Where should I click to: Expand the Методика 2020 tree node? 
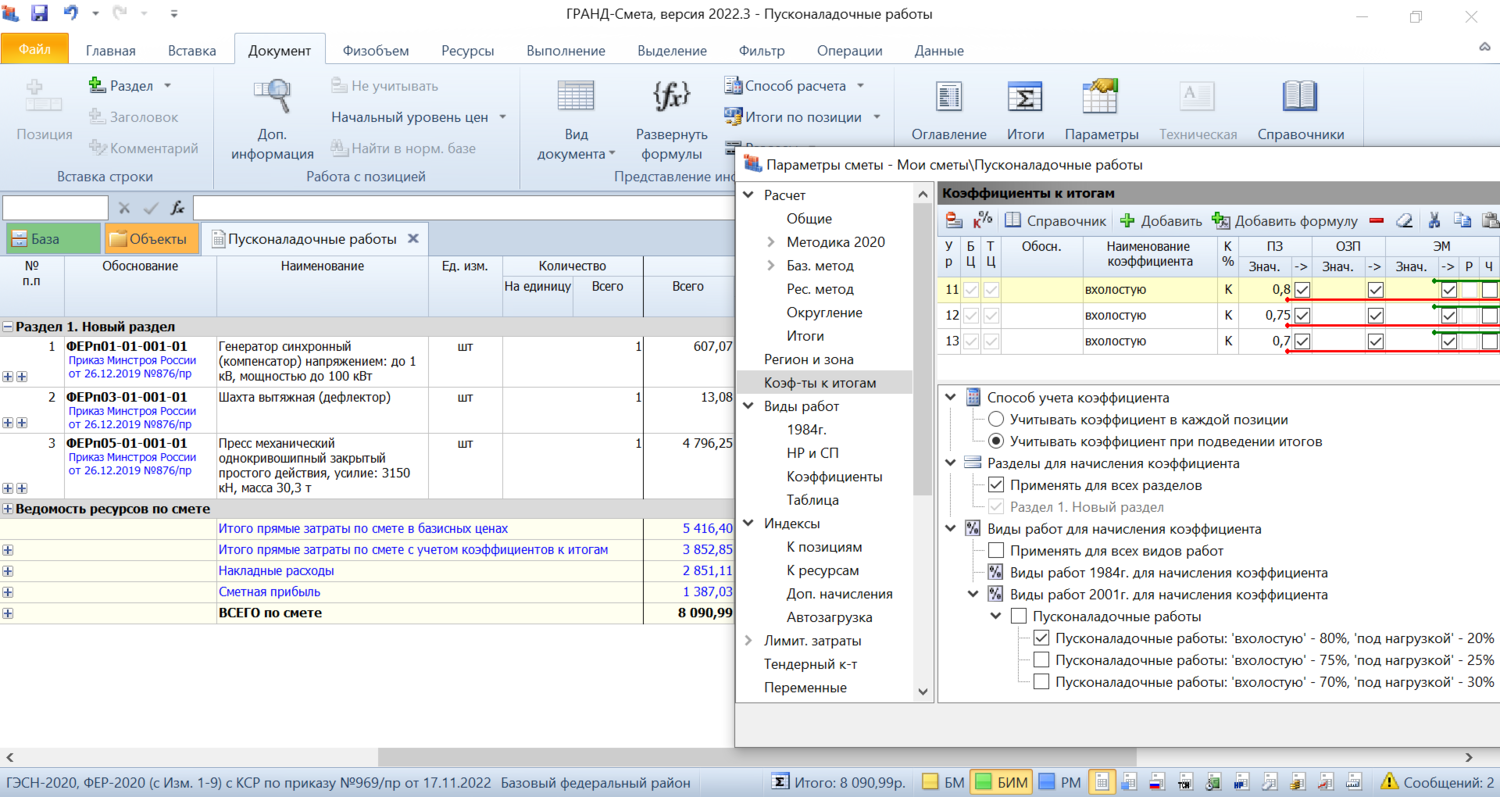click(x=771, y=242)
